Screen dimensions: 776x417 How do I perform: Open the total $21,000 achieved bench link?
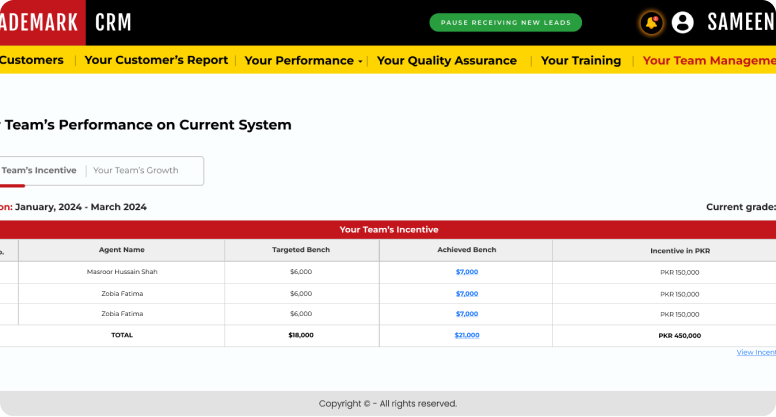(x=467, y=335)
